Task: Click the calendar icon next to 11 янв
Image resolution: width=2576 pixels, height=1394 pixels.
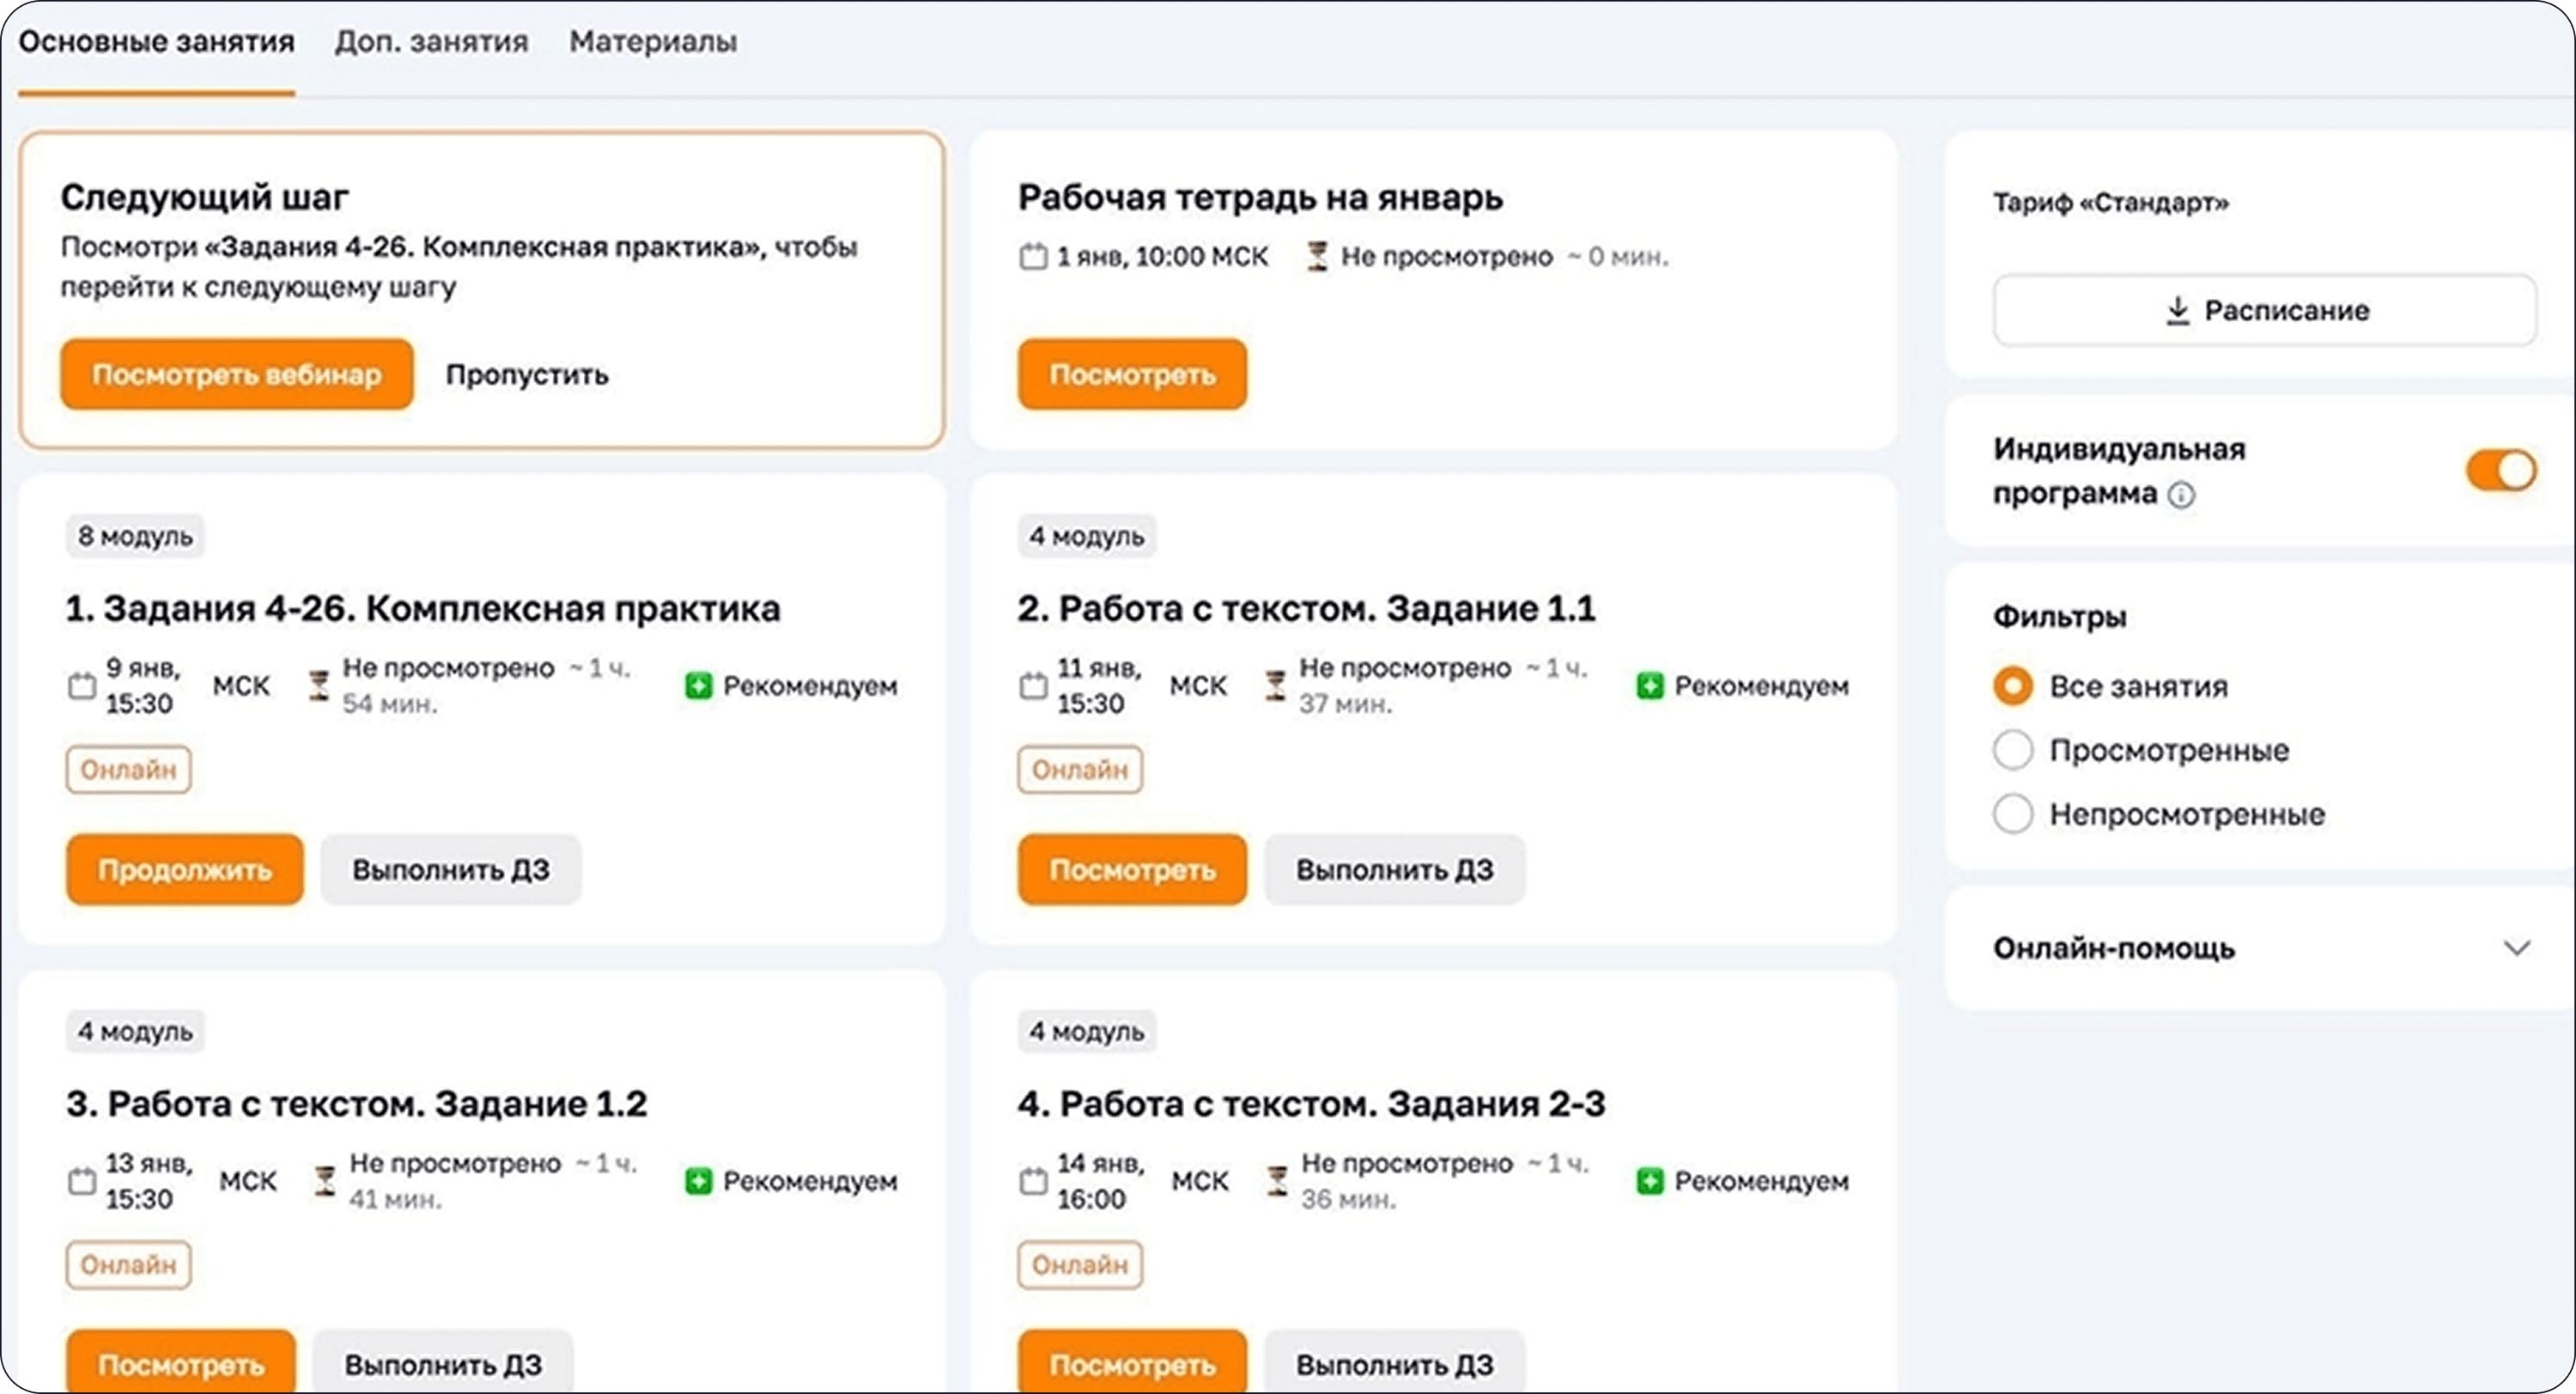Action: point(1032,686)
